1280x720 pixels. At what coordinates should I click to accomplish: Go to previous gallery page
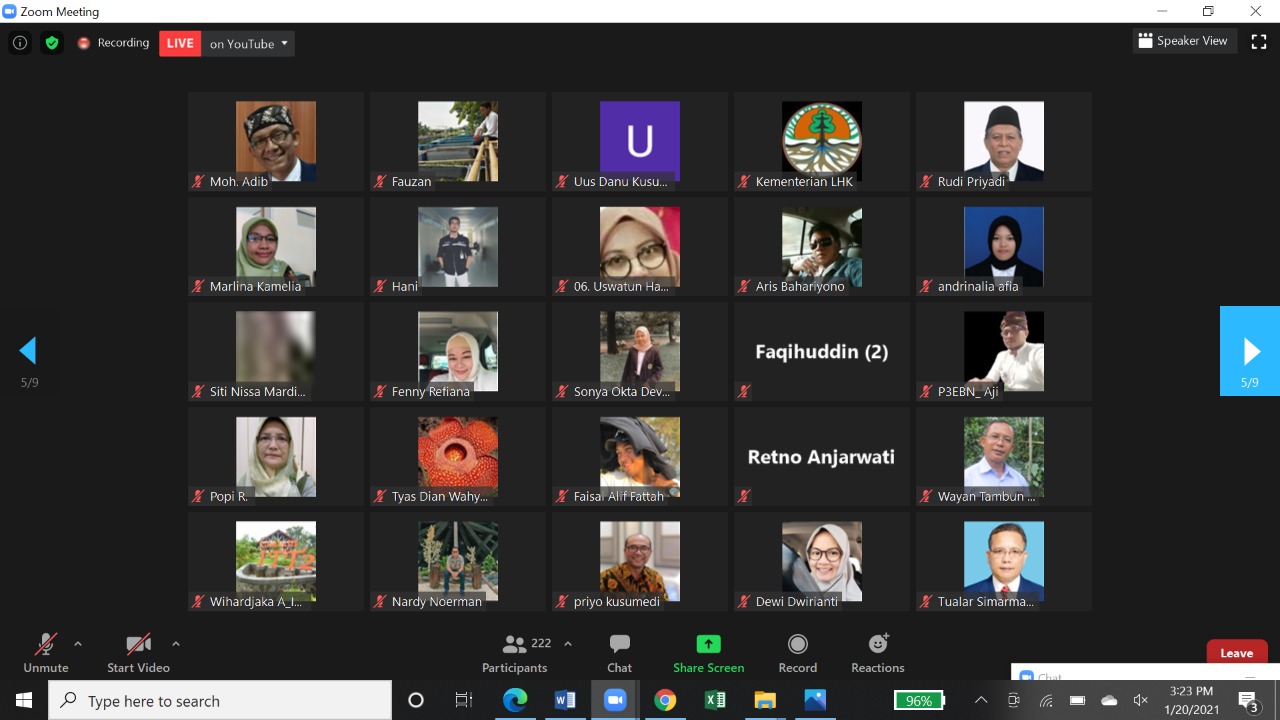[29, 351]
